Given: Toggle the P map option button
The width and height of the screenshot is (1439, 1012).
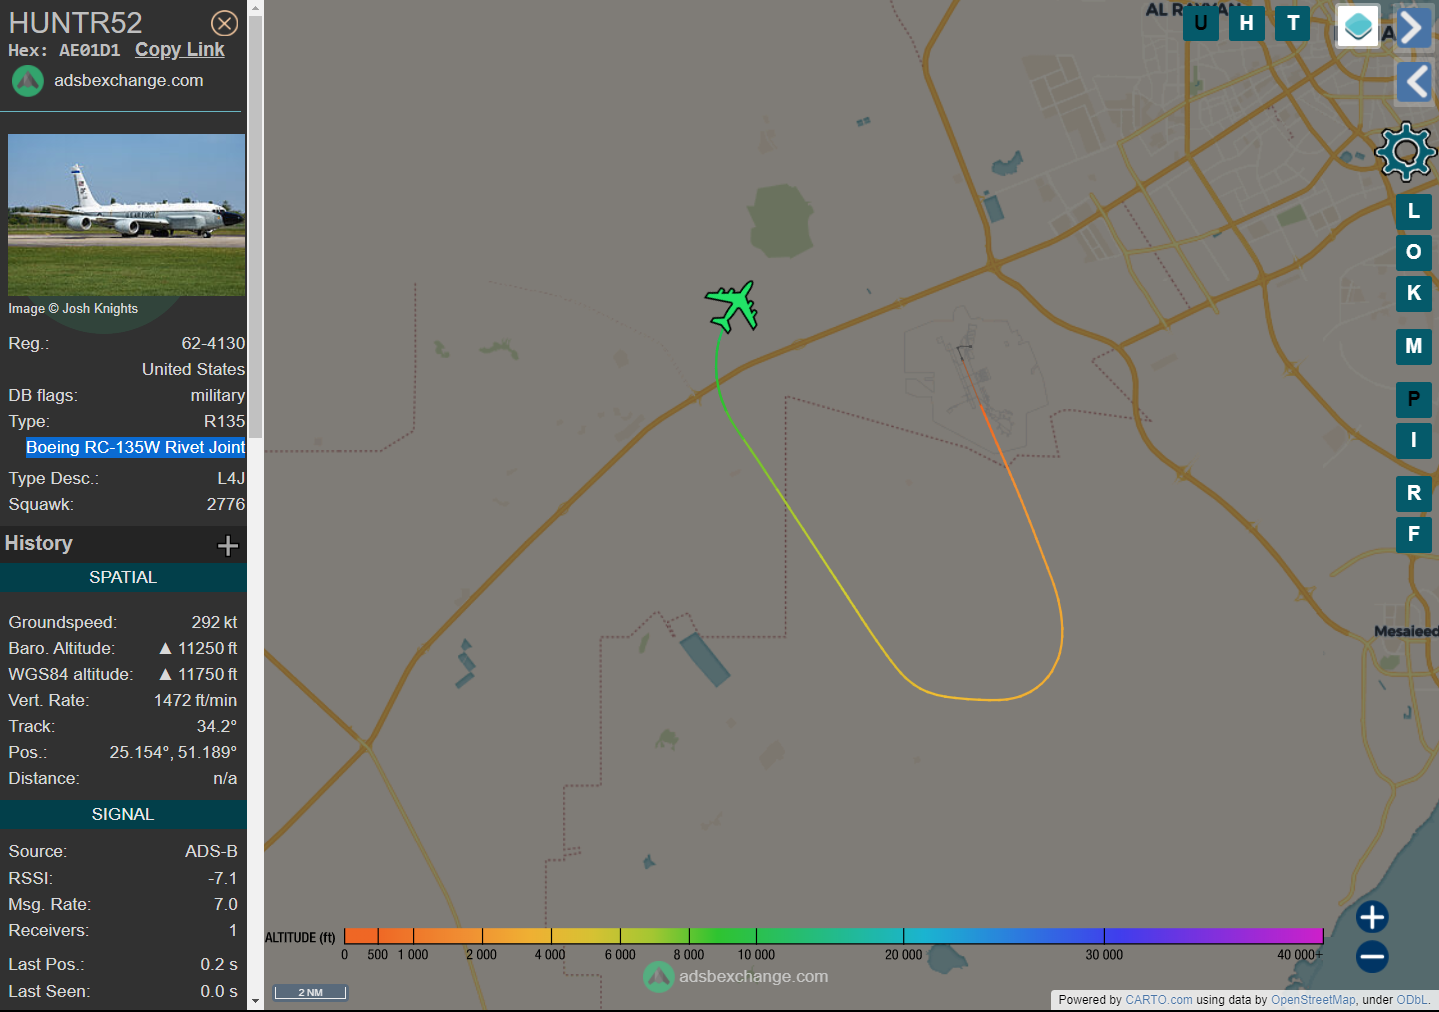Looking at the screenshot, I should (x=1414, y=399).
